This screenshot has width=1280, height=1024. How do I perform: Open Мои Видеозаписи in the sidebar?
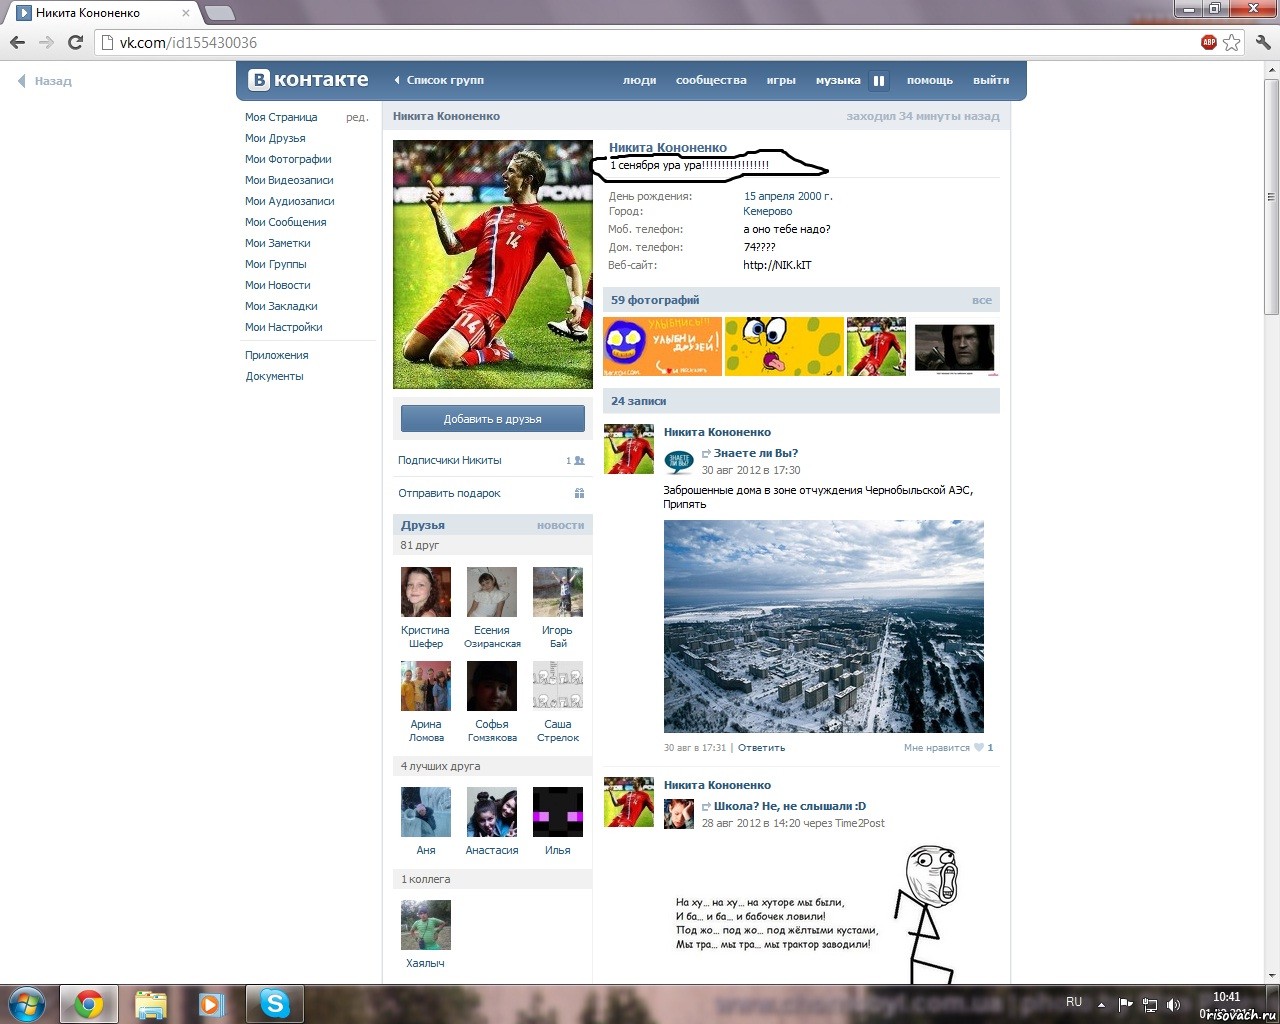pyautogui.click(x=289, y=180)
